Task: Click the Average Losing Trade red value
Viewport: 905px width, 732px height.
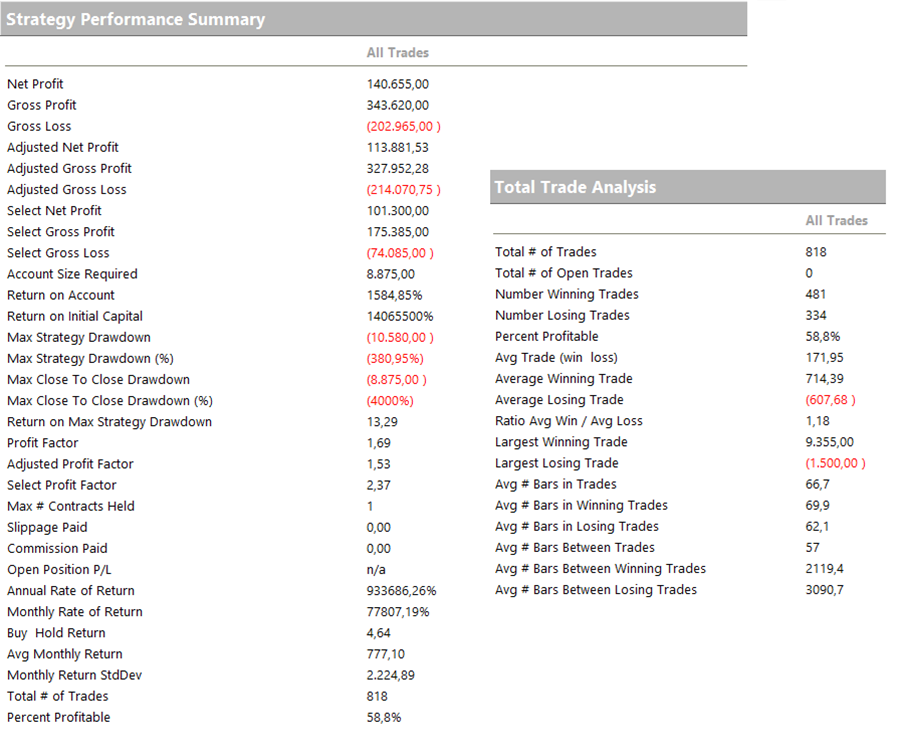Action: tap(829, 399)
